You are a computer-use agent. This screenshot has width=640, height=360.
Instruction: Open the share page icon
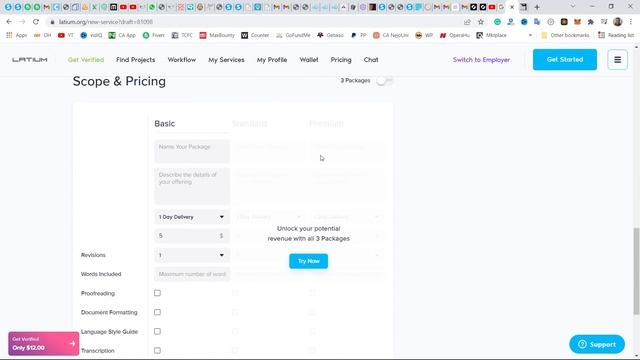pos(467,22)
